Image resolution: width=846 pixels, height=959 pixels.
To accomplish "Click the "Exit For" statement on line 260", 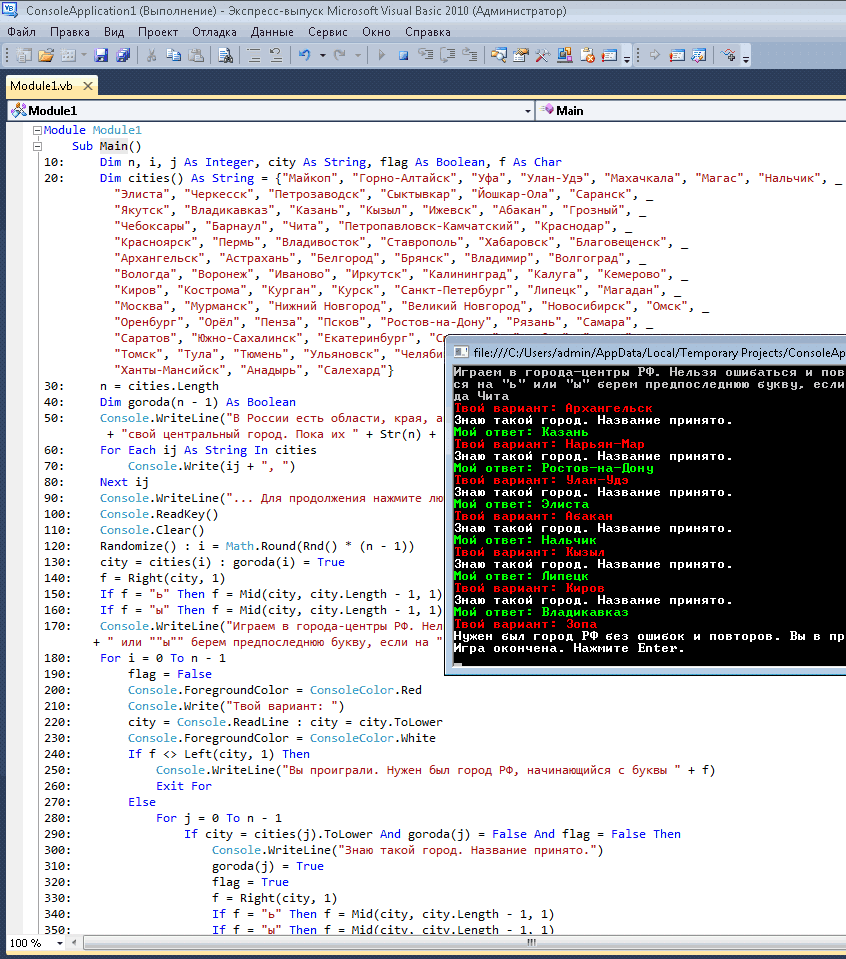I will (x=184, y=786).
